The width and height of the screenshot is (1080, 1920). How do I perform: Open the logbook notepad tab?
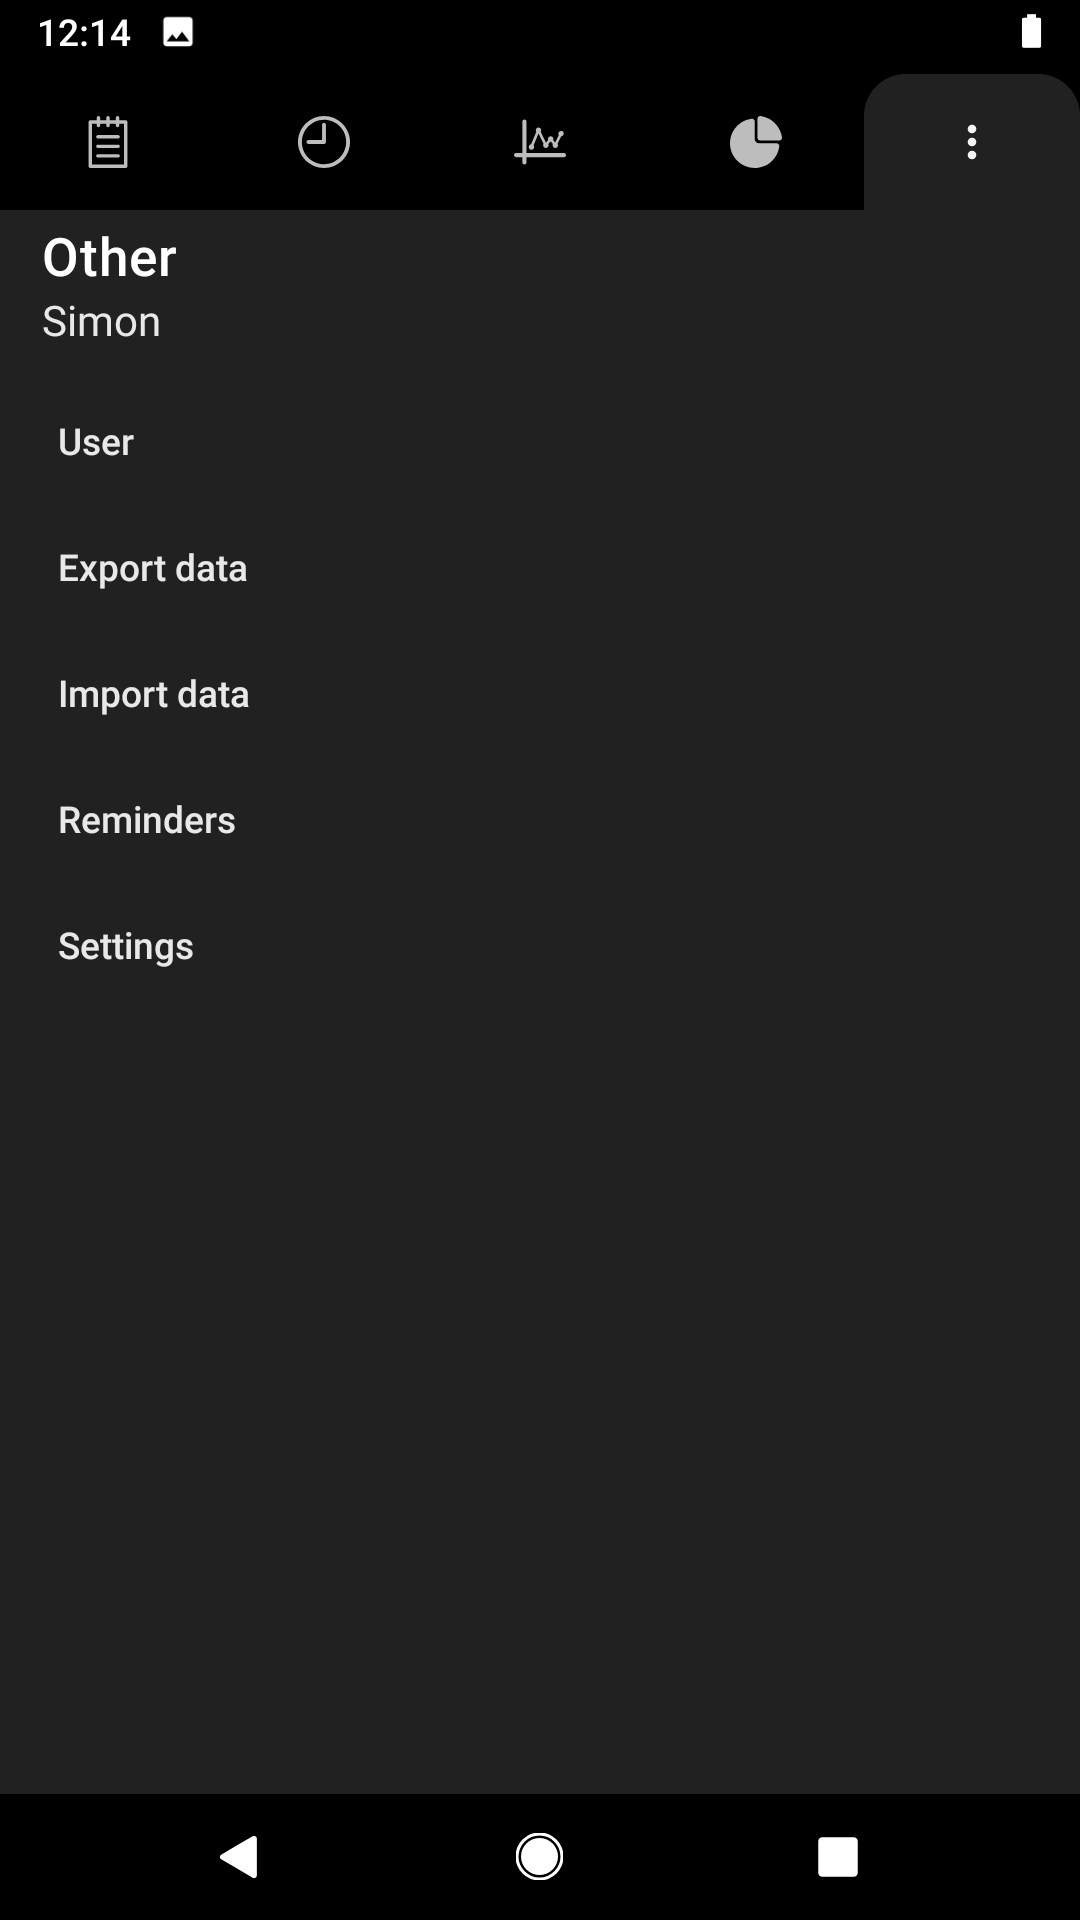pos(108,142)
